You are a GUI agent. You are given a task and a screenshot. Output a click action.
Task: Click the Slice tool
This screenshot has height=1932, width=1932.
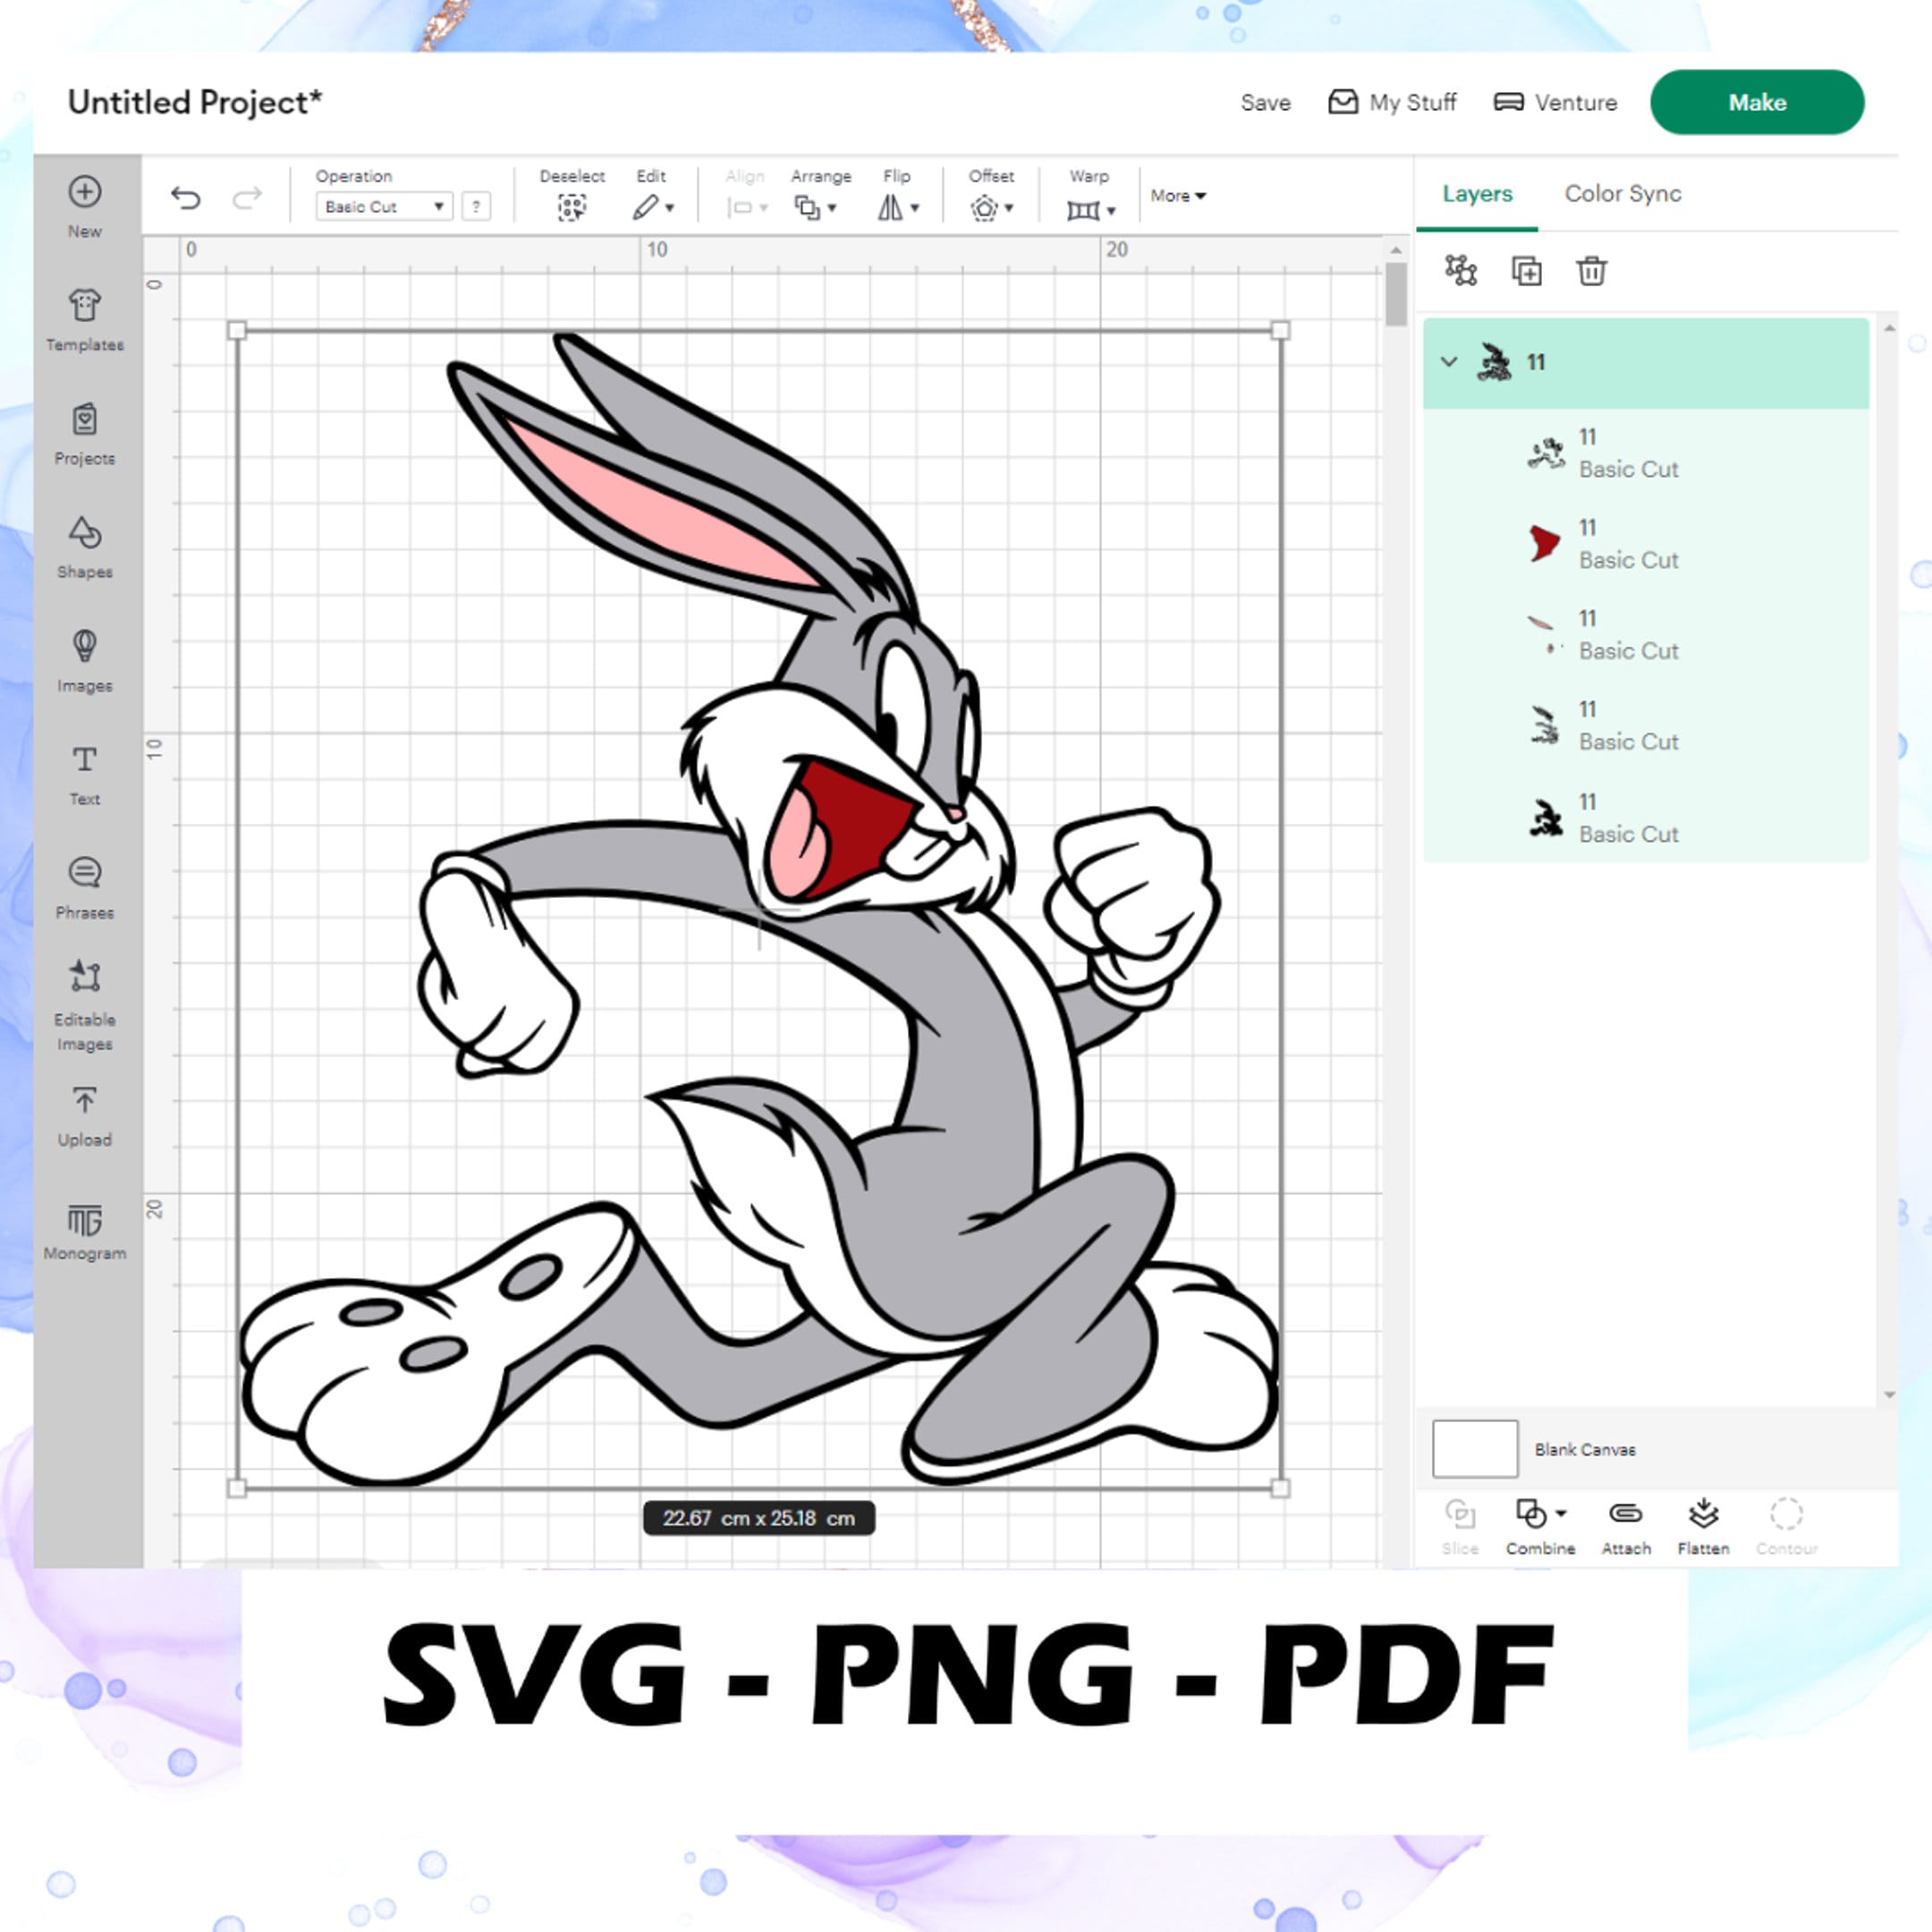coord(1460,1526)
